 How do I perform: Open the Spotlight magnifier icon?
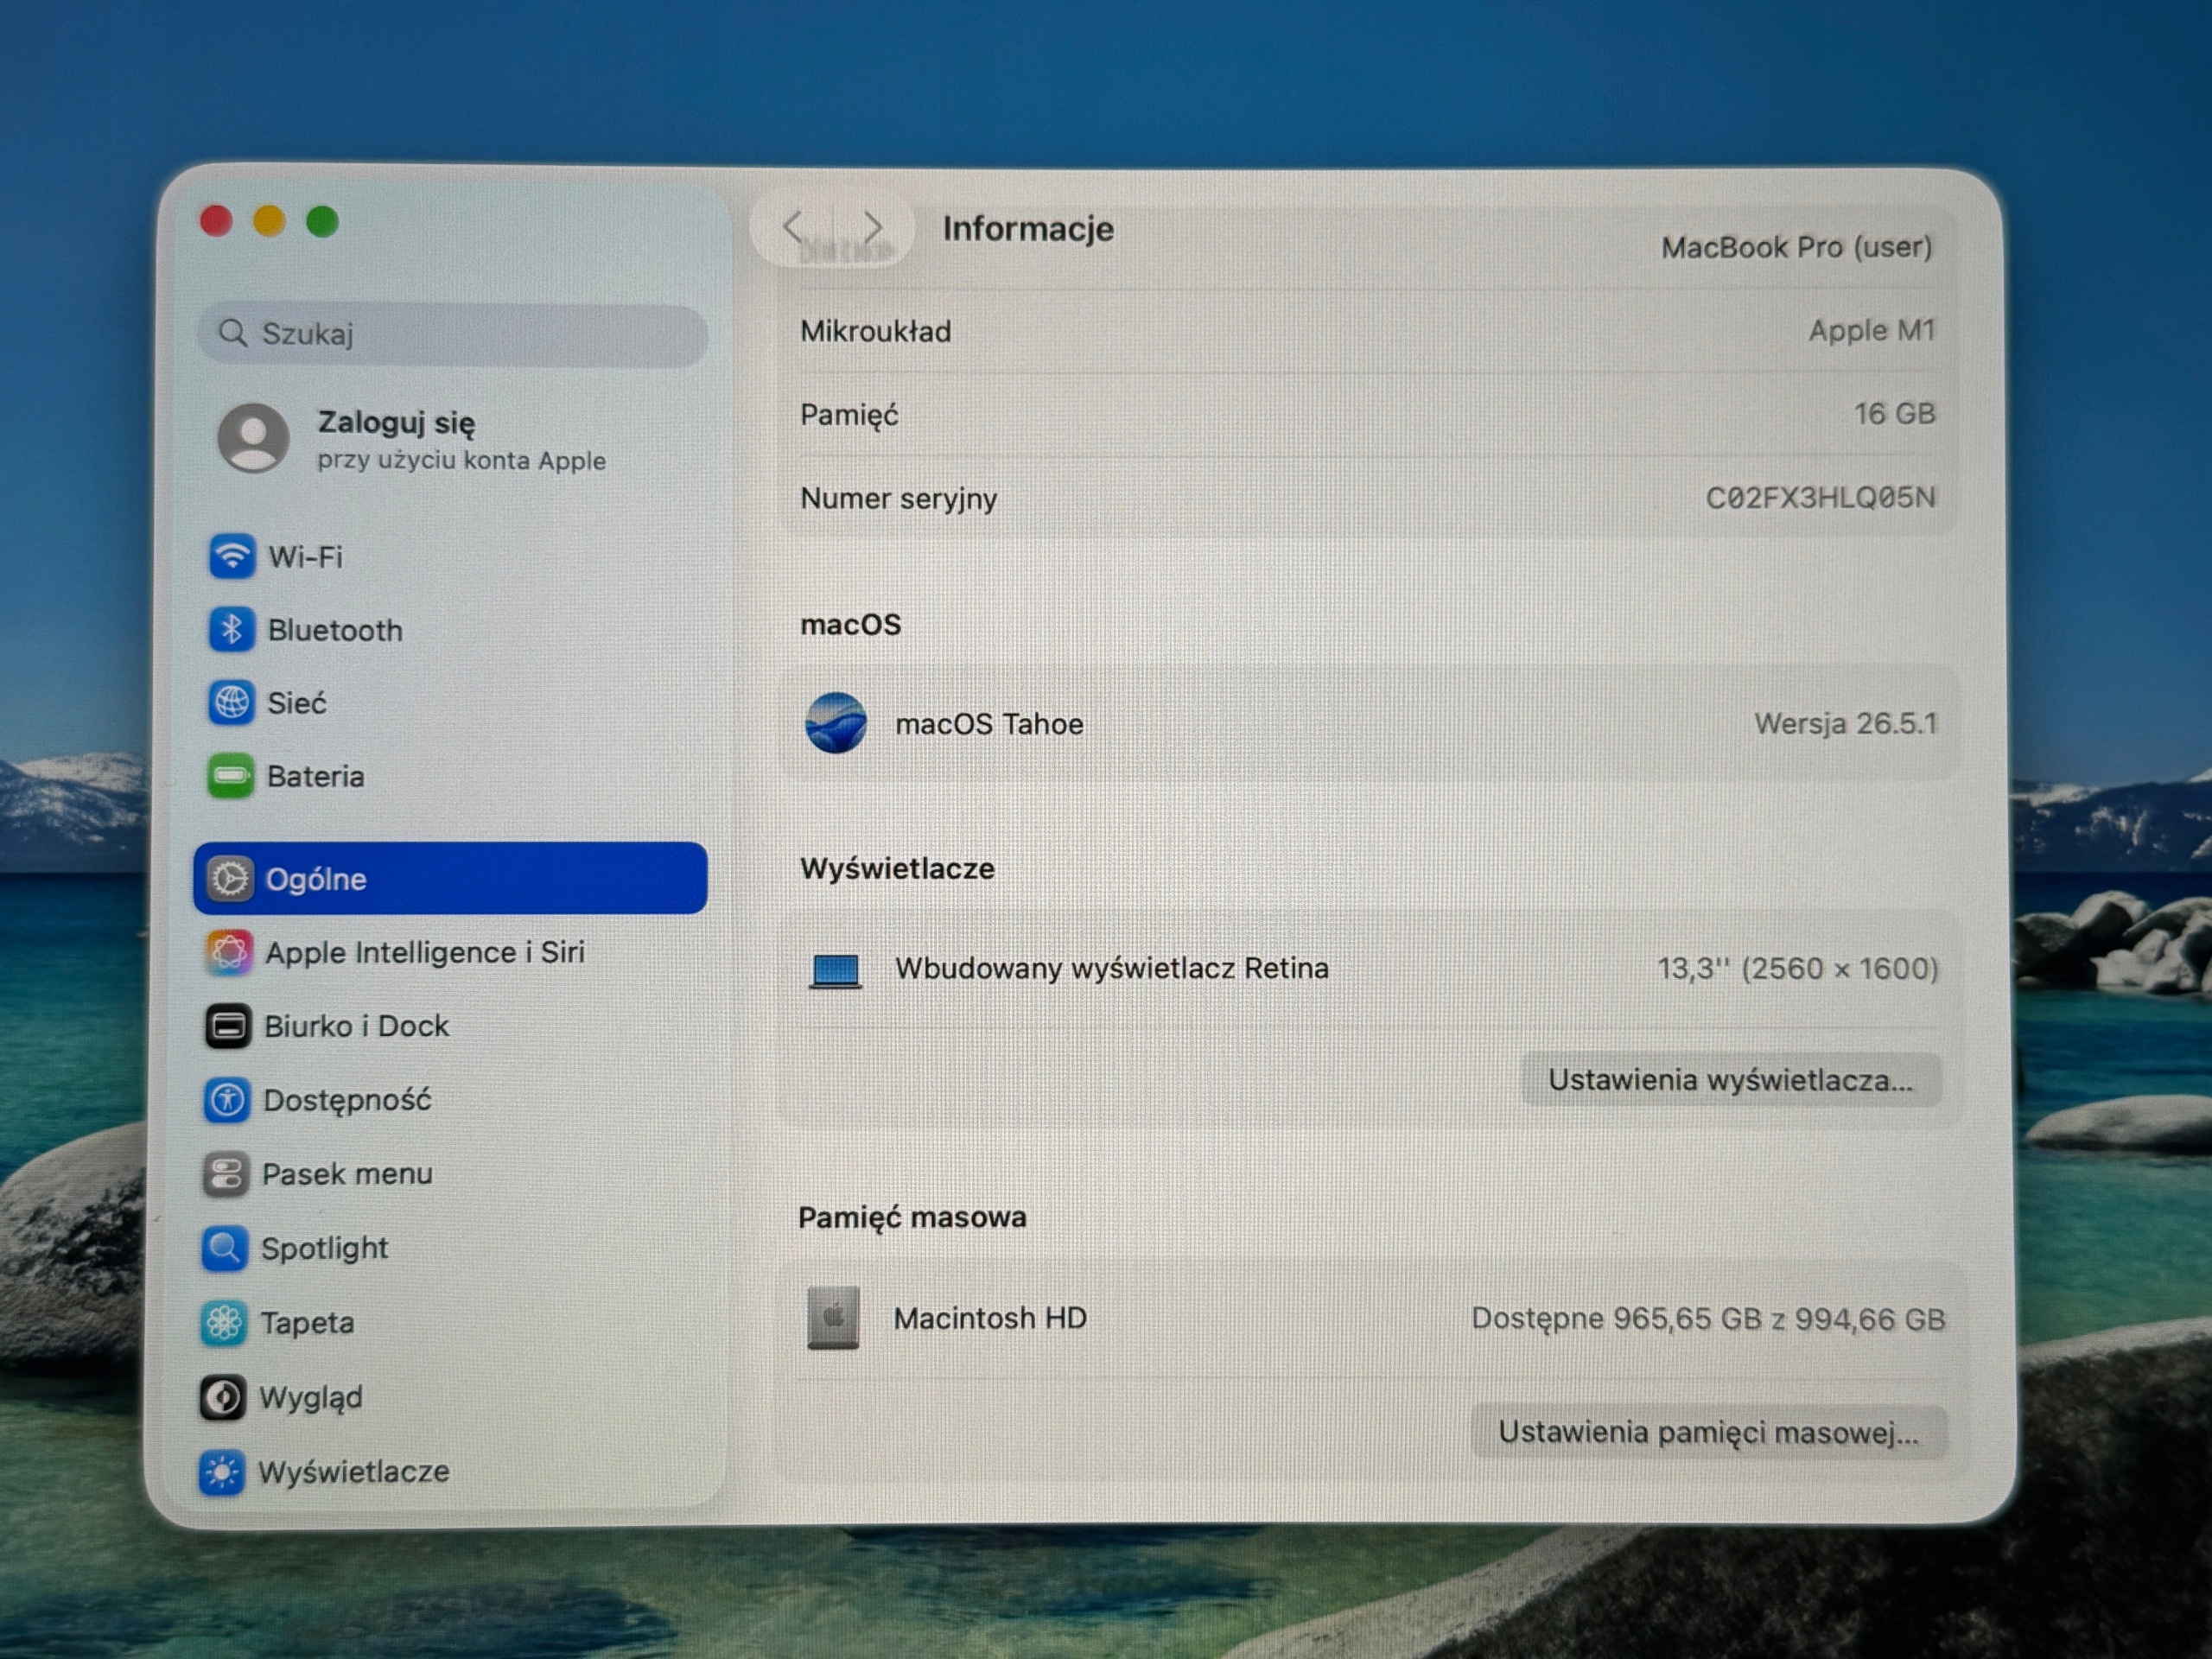click(x=225, y=1248)
